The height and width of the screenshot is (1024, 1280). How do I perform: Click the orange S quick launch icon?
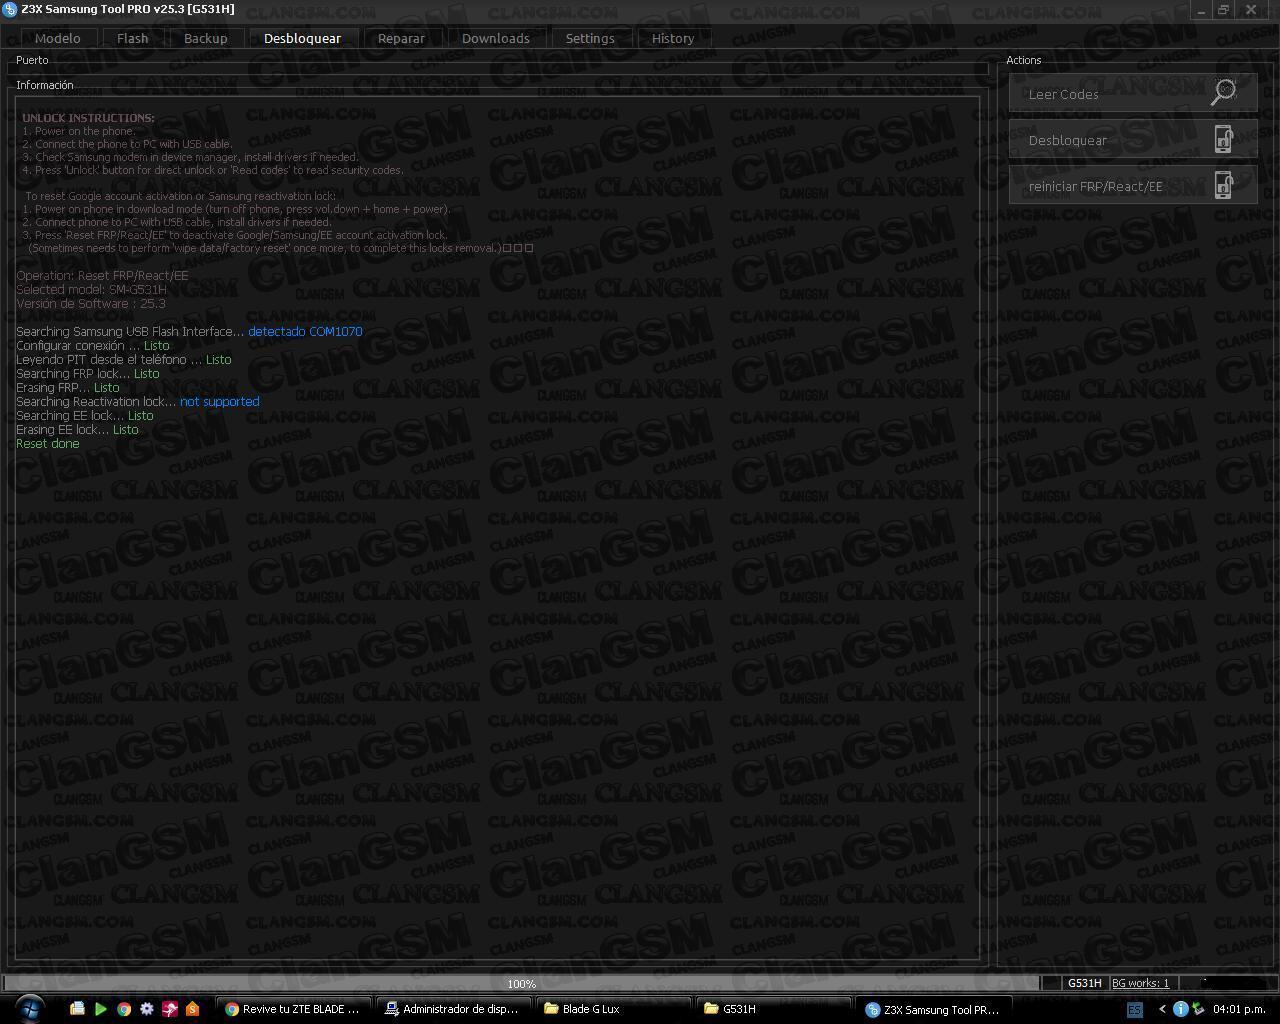pyautogui.click(x=193, y=1009)
